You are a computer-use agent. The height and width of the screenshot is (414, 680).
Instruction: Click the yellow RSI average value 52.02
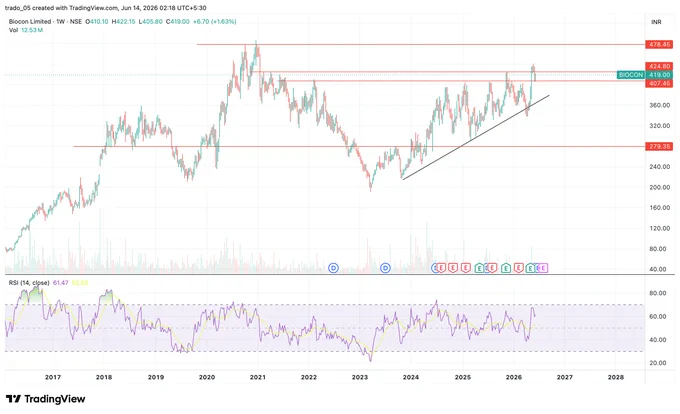point(80,283)
